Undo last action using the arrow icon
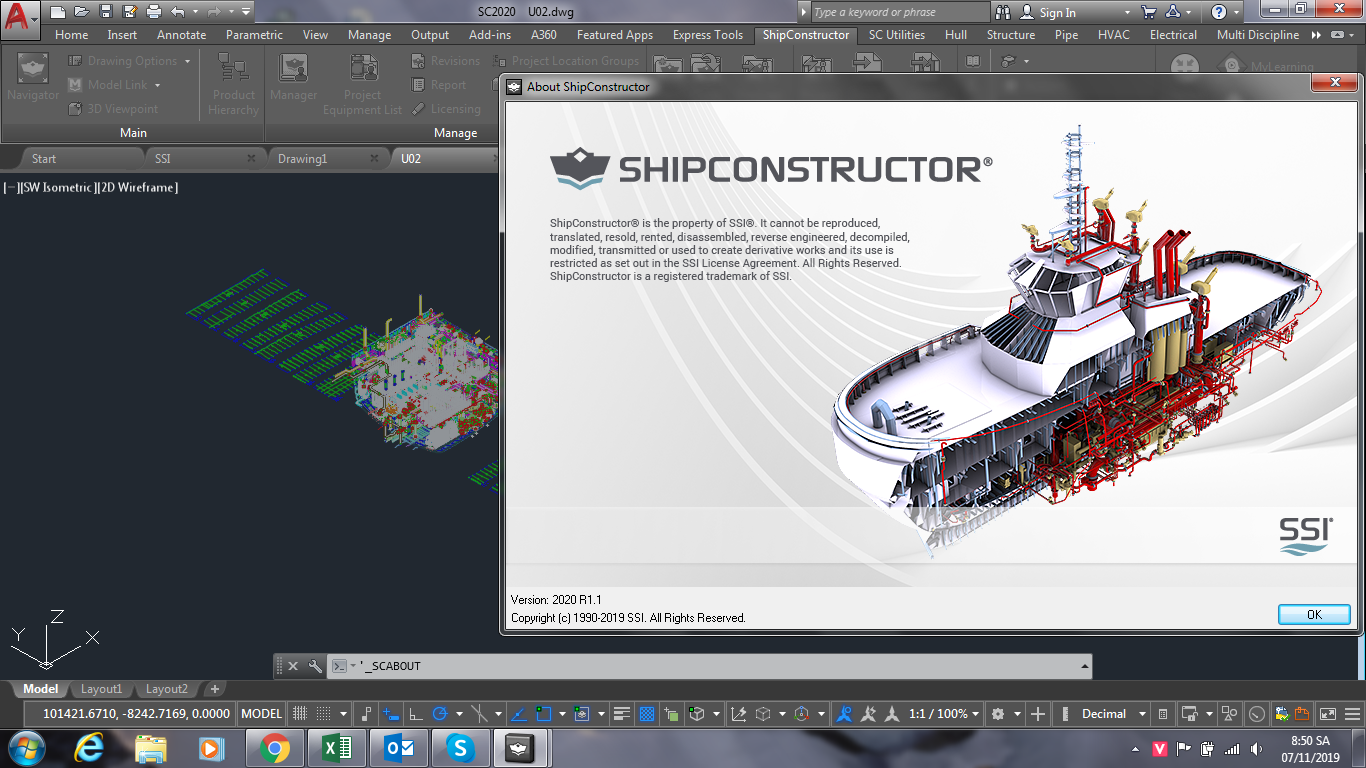The width and height of the screenshot is (1366, 768). pyautogui.click(x=178, y=12)
